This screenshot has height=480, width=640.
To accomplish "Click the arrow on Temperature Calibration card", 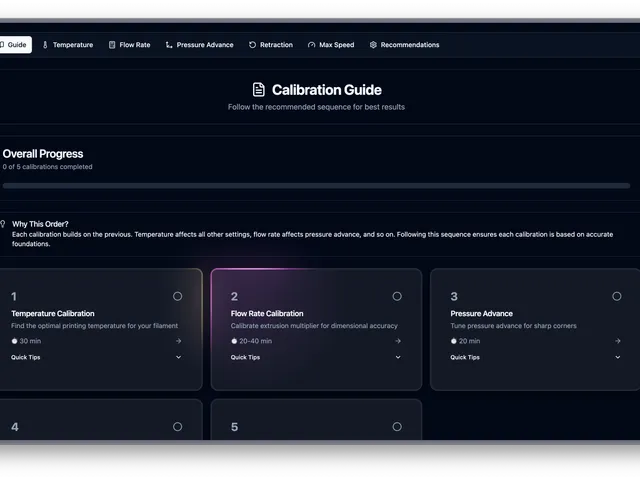I will click(x=178, y=341).
